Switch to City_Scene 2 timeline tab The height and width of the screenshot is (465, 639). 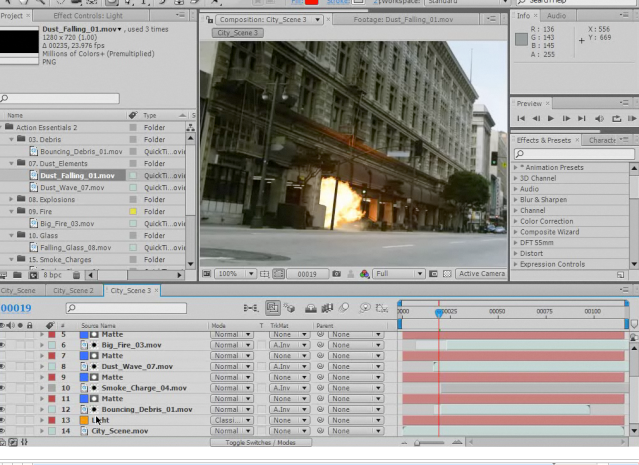[73, 291]
